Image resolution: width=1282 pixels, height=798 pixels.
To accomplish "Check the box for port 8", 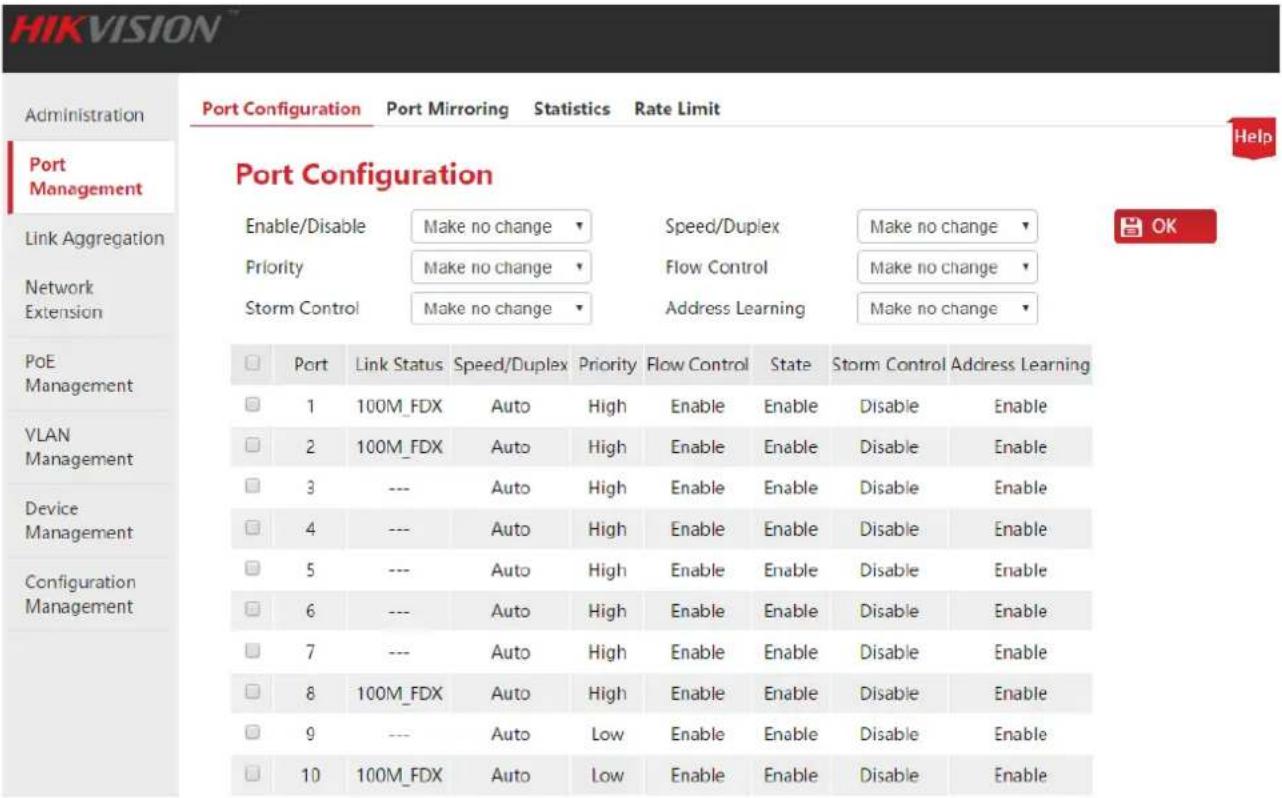I will pos(253,693).
